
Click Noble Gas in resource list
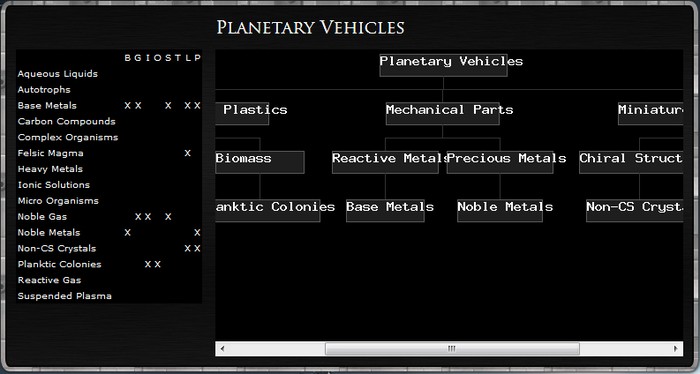[x=42, y=217]
